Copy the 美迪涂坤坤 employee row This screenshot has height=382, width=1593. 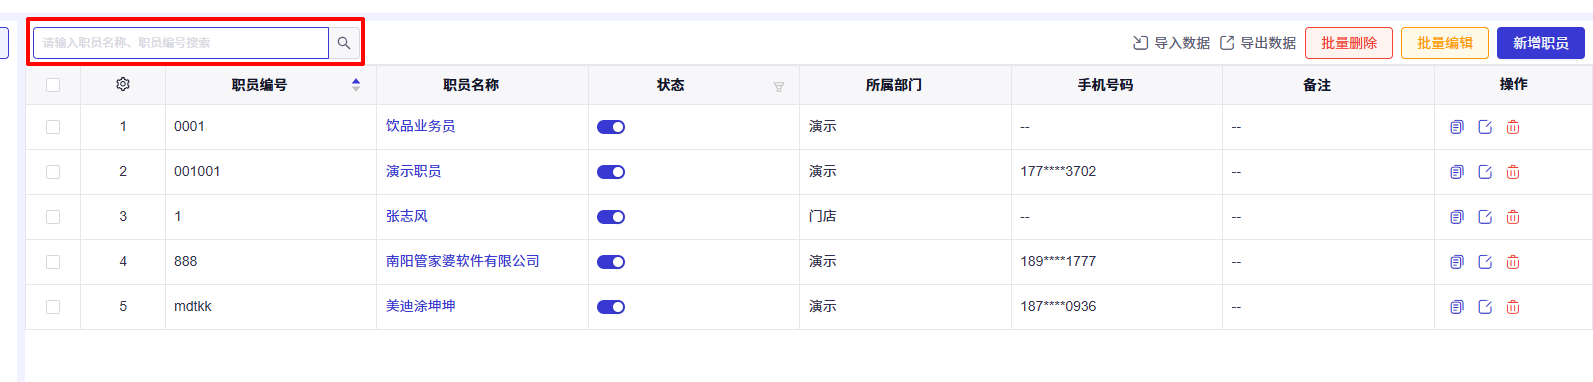tap(1457, 307)
